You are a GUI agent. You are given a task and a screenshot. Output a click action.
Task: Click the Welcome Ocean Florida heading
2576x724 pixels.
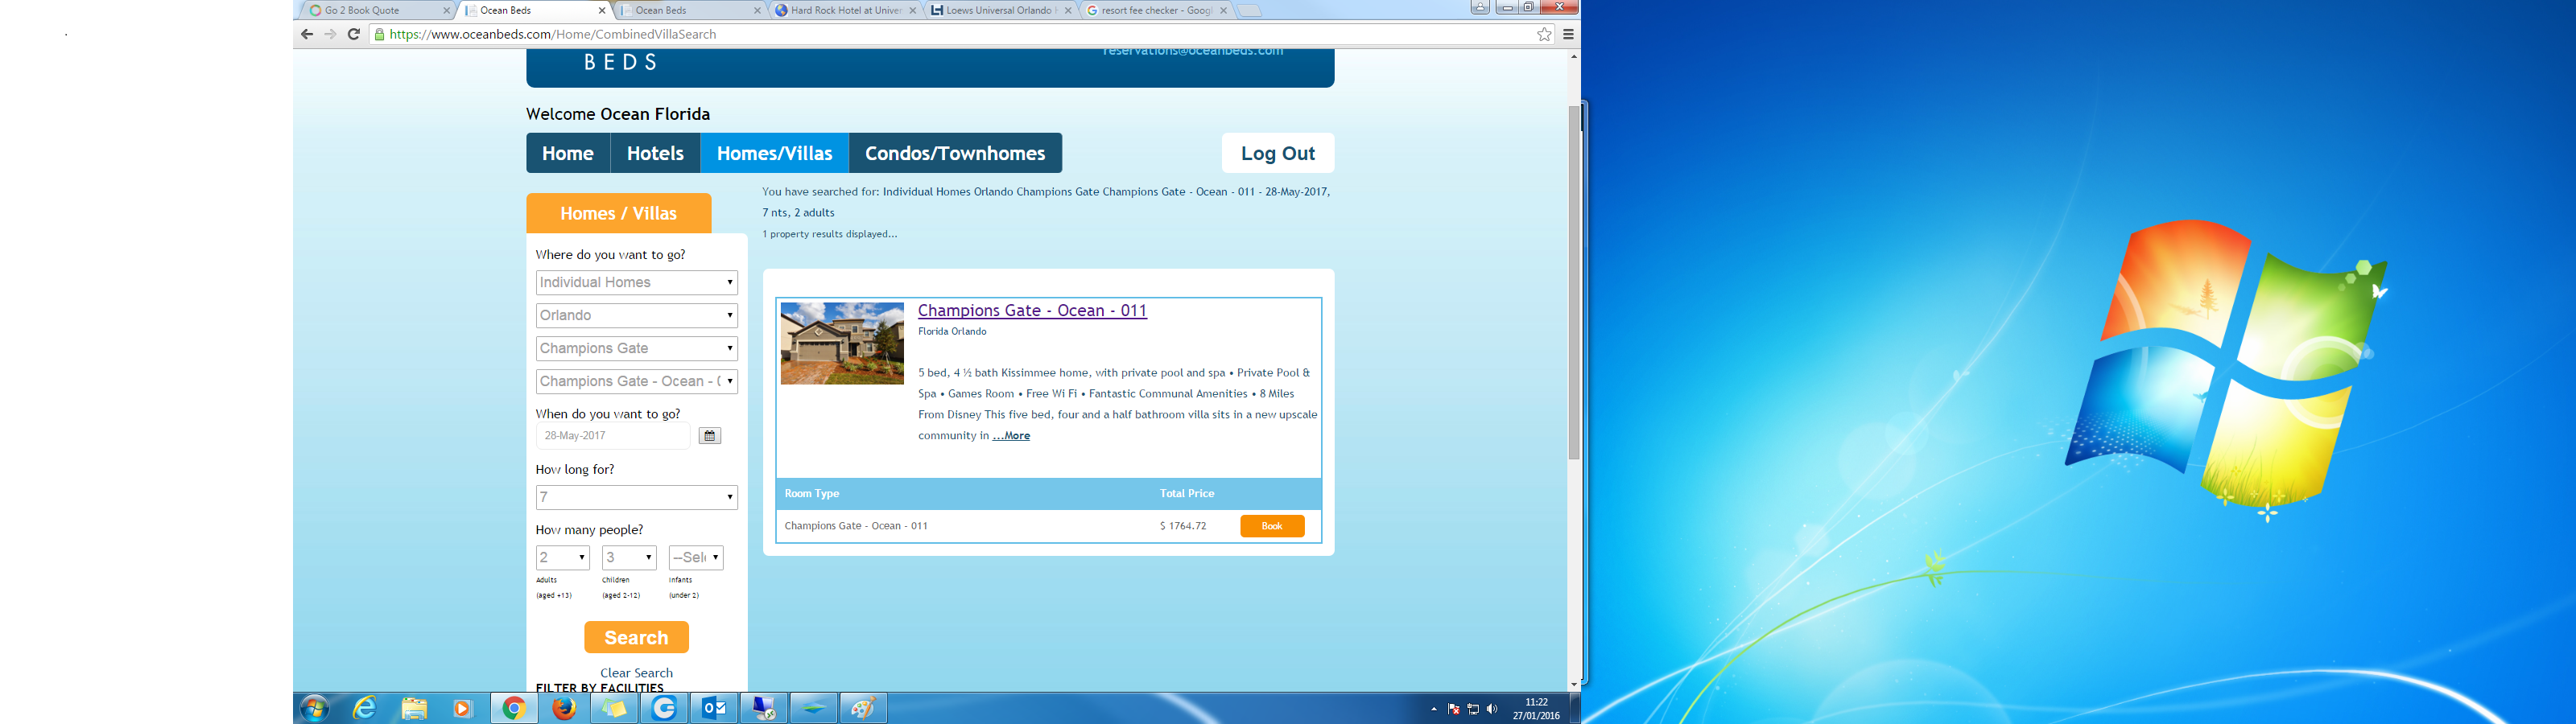(618, 114)
